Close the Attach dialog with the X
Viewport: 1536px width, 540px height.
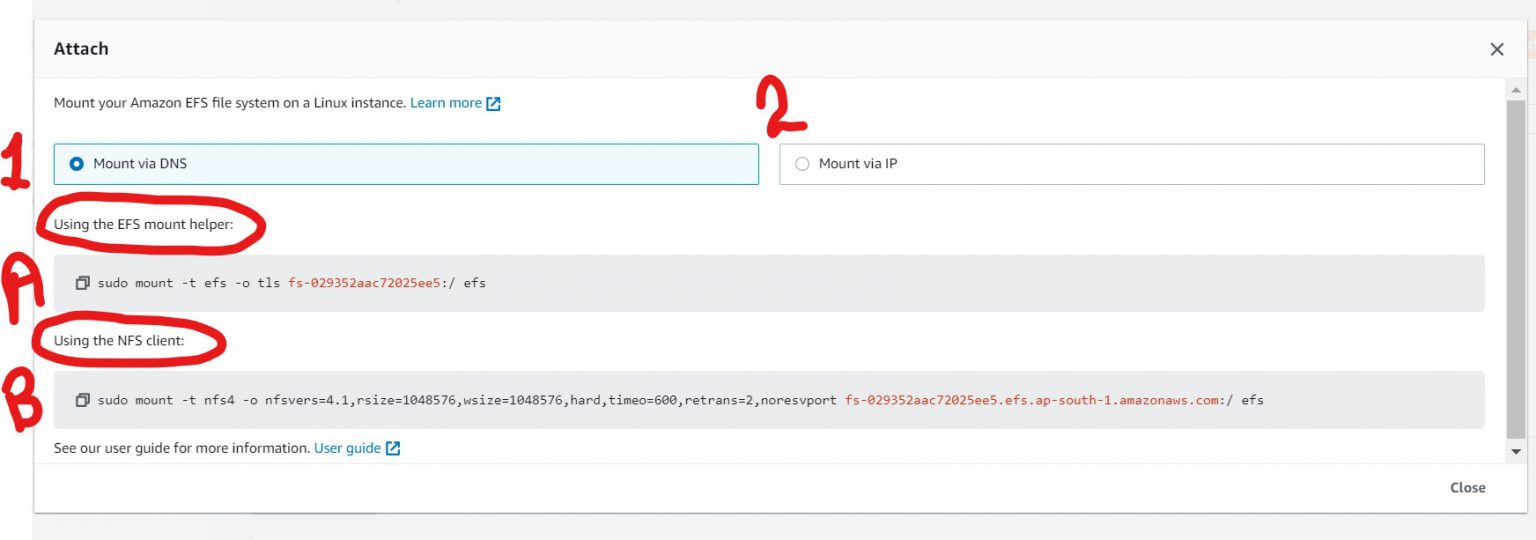pyautogui.click(x=1497, y=49)
